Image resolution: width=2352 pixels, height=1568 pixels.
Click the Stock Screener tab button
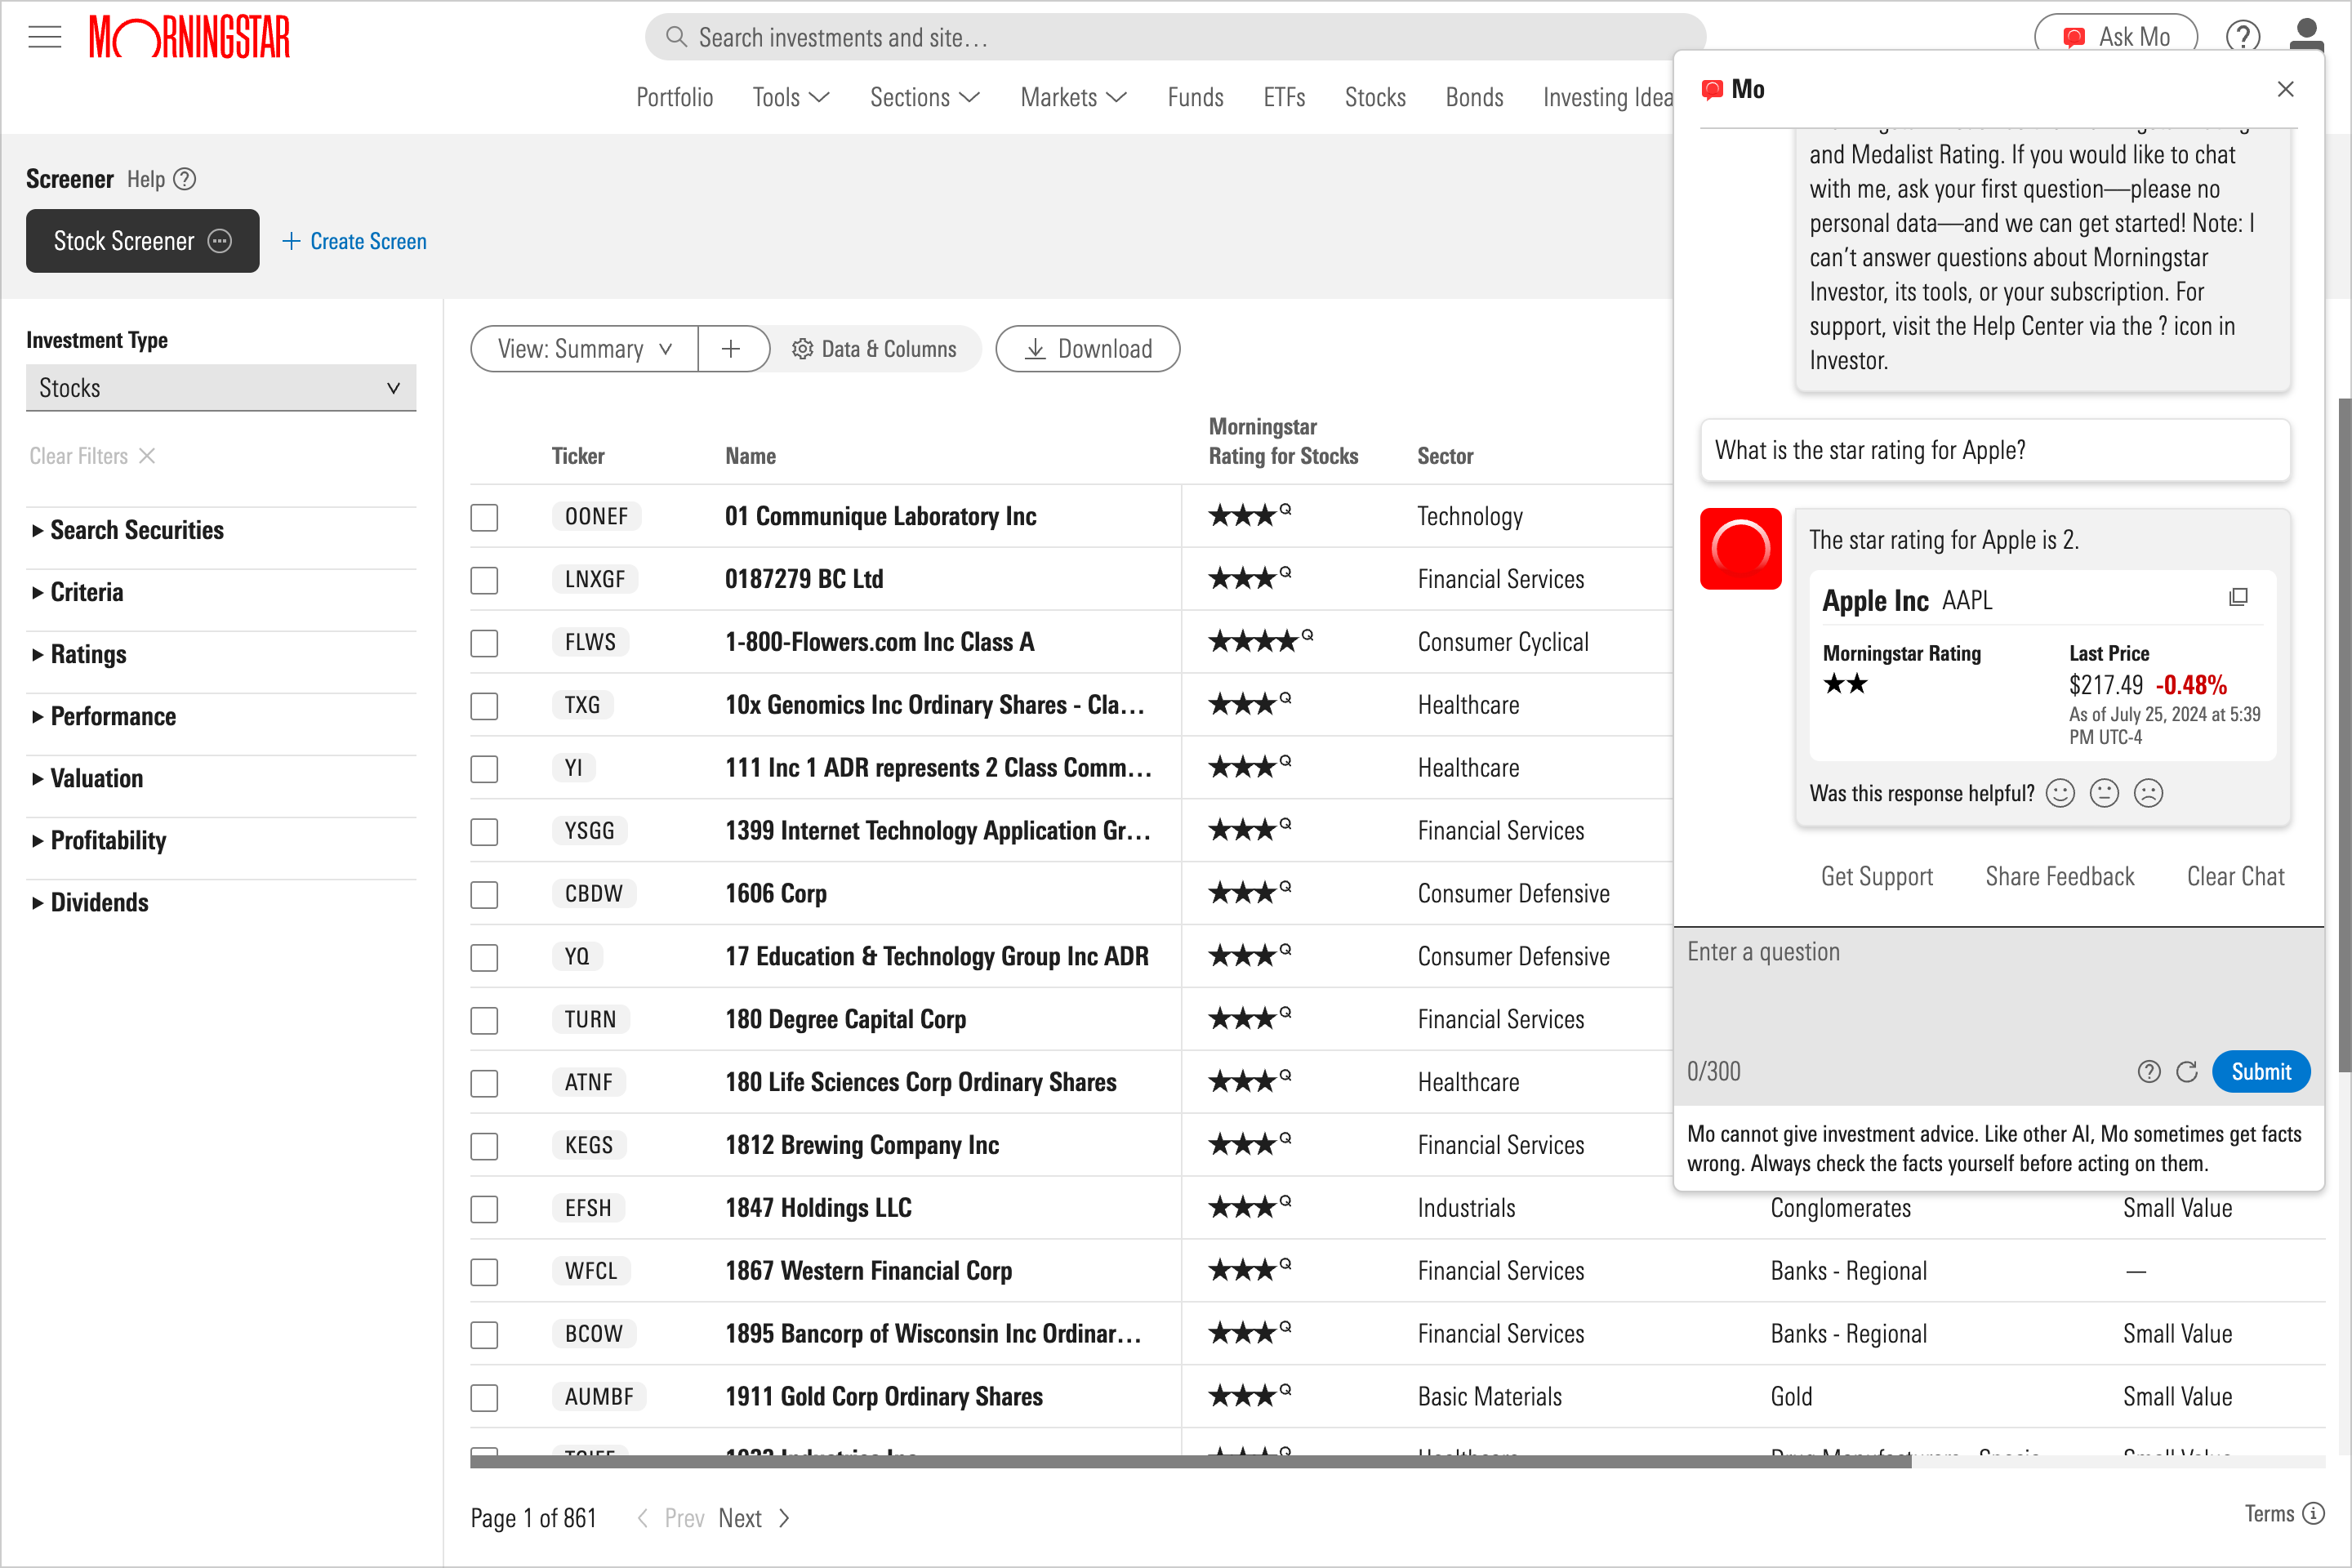point(142,241)
